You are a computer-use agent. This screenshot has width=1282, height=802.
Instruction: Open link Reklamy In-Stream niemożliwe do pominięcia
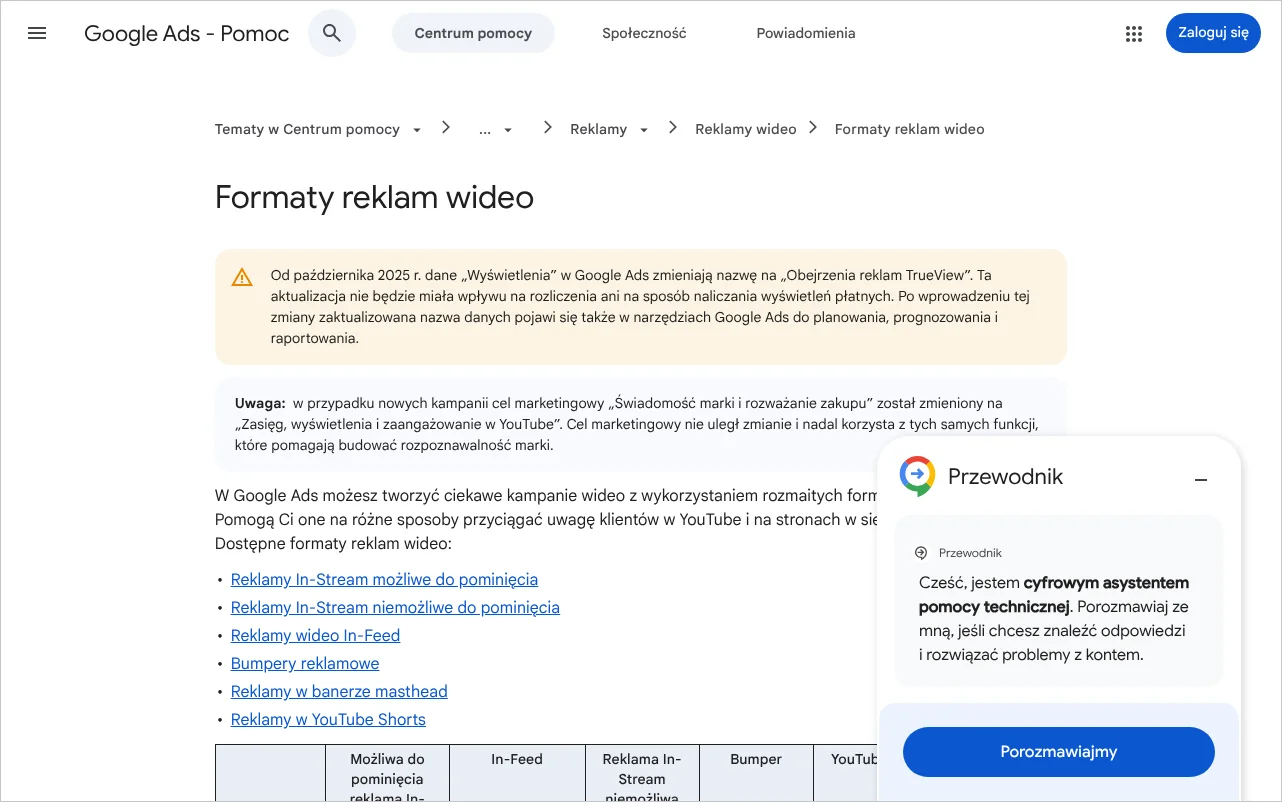[x=395, y=608]
